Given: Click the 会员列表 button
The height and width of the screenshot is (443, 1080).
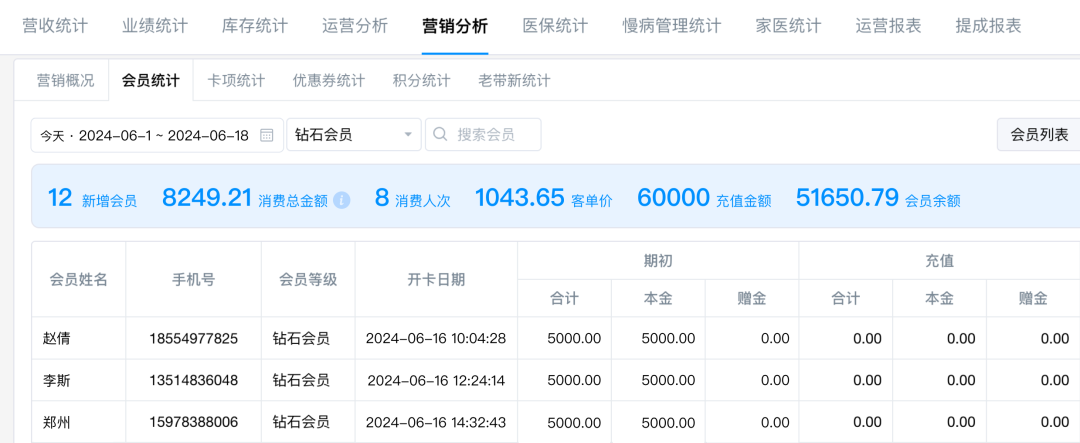Looking at the screenshot, I should point(1039,134).
